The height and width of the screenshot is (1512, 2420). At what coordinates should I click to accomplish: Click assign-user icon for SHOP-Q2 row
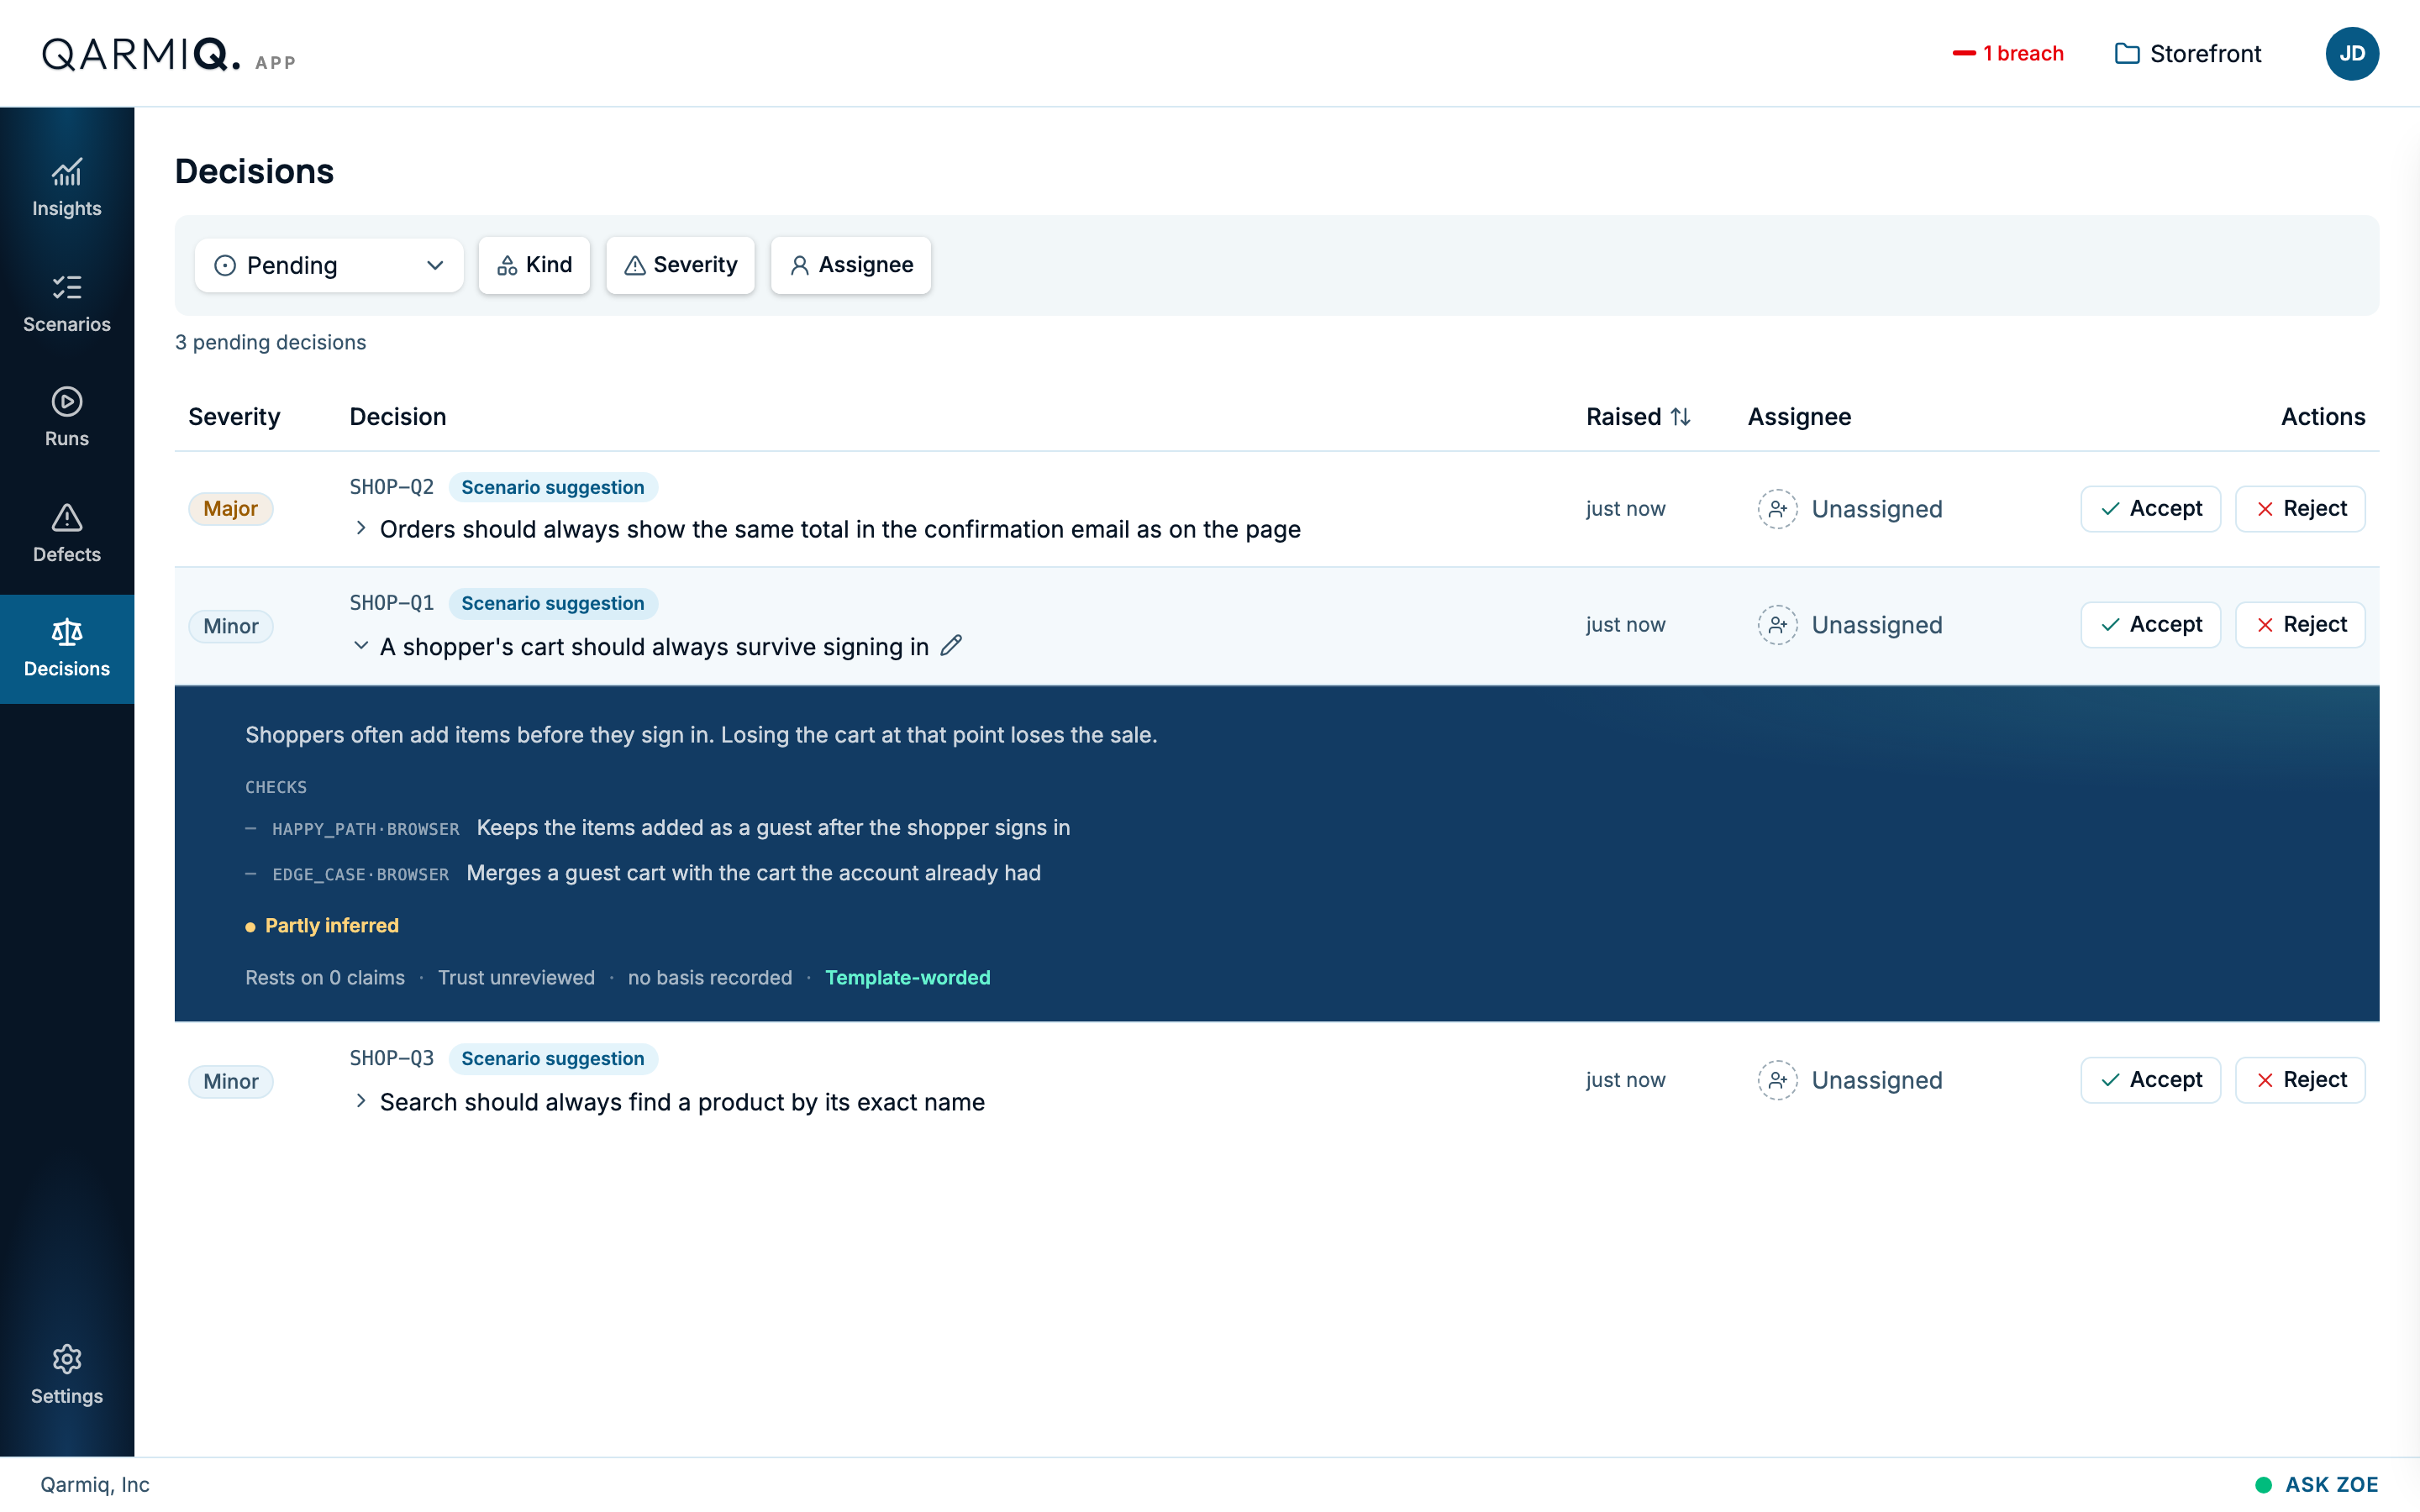[x=1777, y=509]
